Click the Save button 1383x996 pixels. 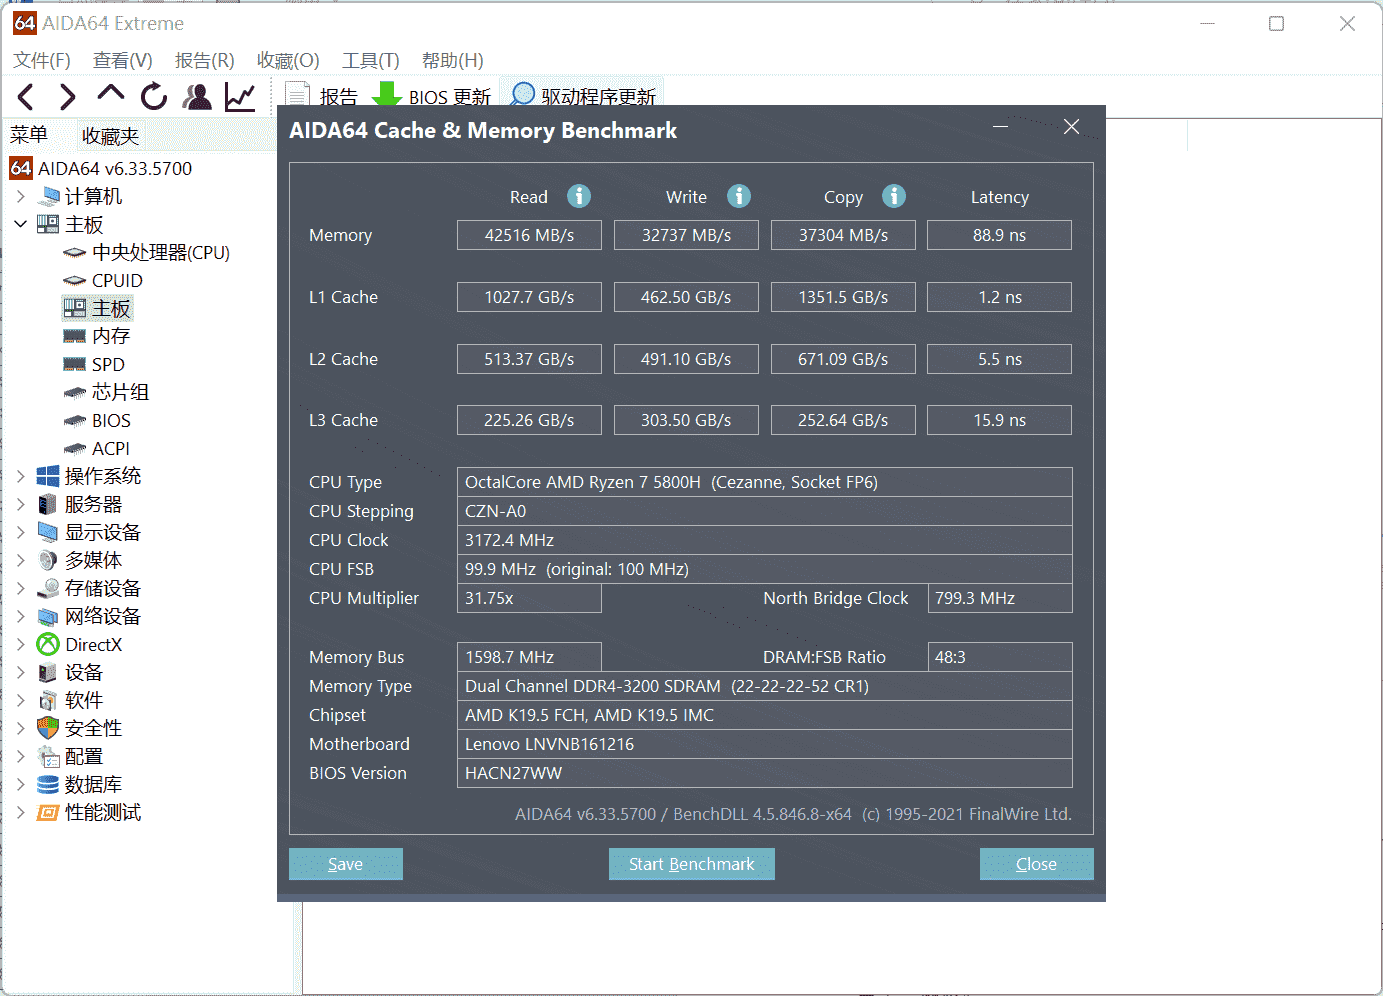click(346, 864)
